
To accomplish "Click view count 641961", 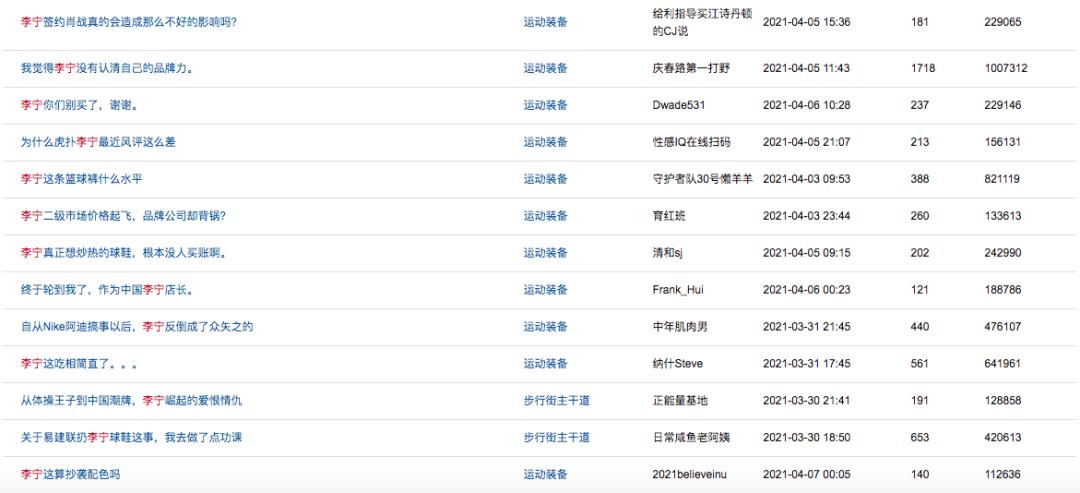I will (1003, 364).
